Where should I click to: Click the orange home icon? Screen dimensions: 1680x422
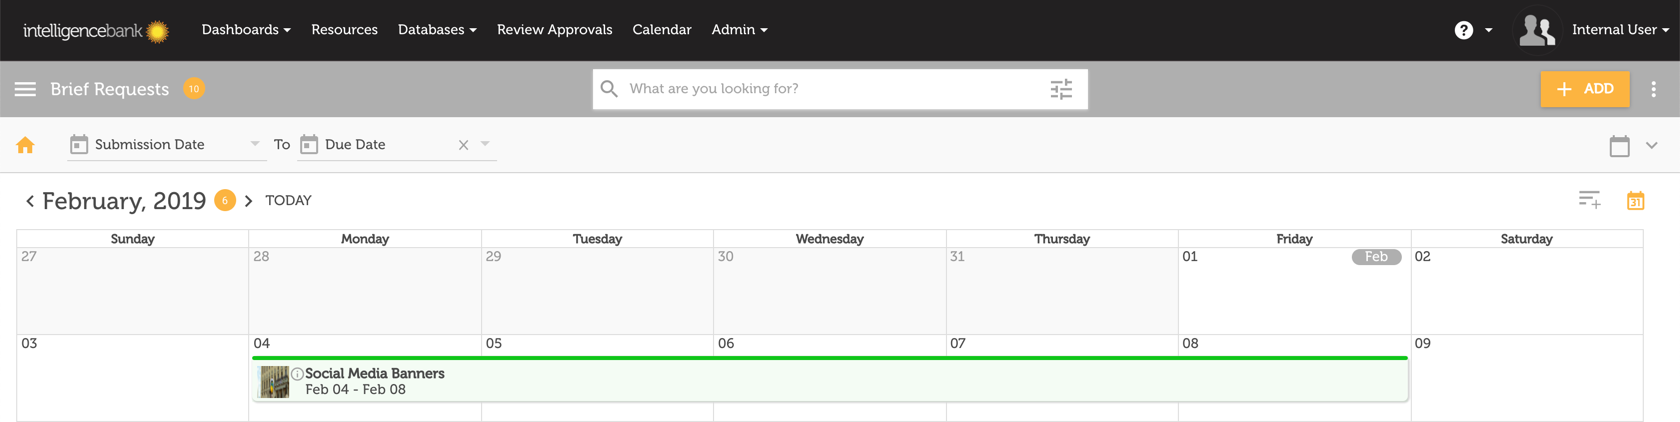(x=25, y=145)
